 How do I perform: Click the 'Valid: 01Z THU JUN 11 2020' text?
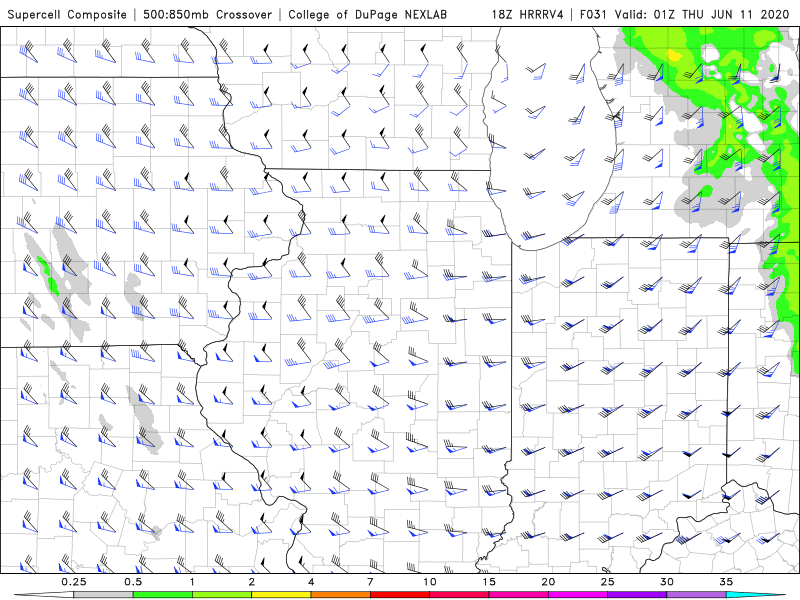[702, 14]
